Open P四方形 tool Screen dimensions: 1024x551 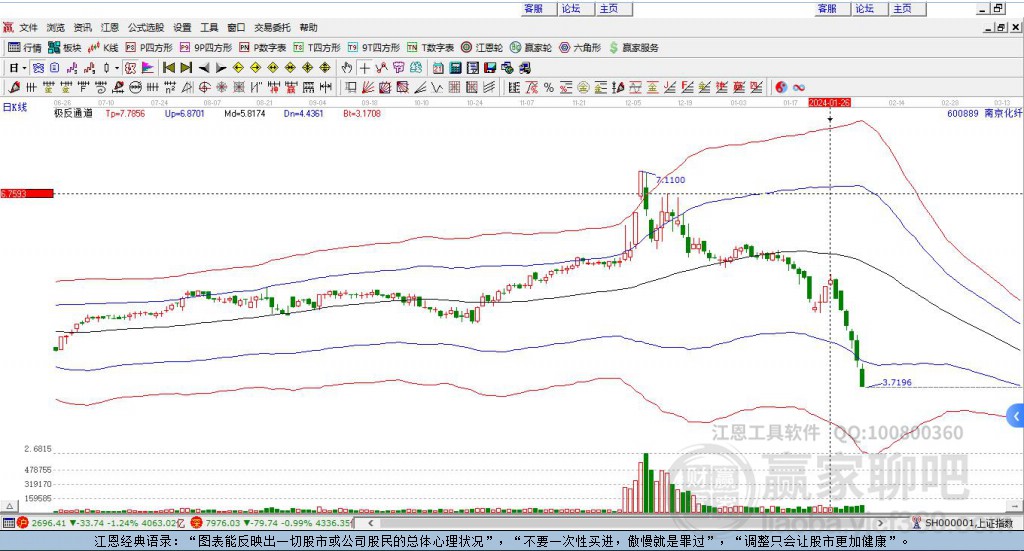[149, 48]
